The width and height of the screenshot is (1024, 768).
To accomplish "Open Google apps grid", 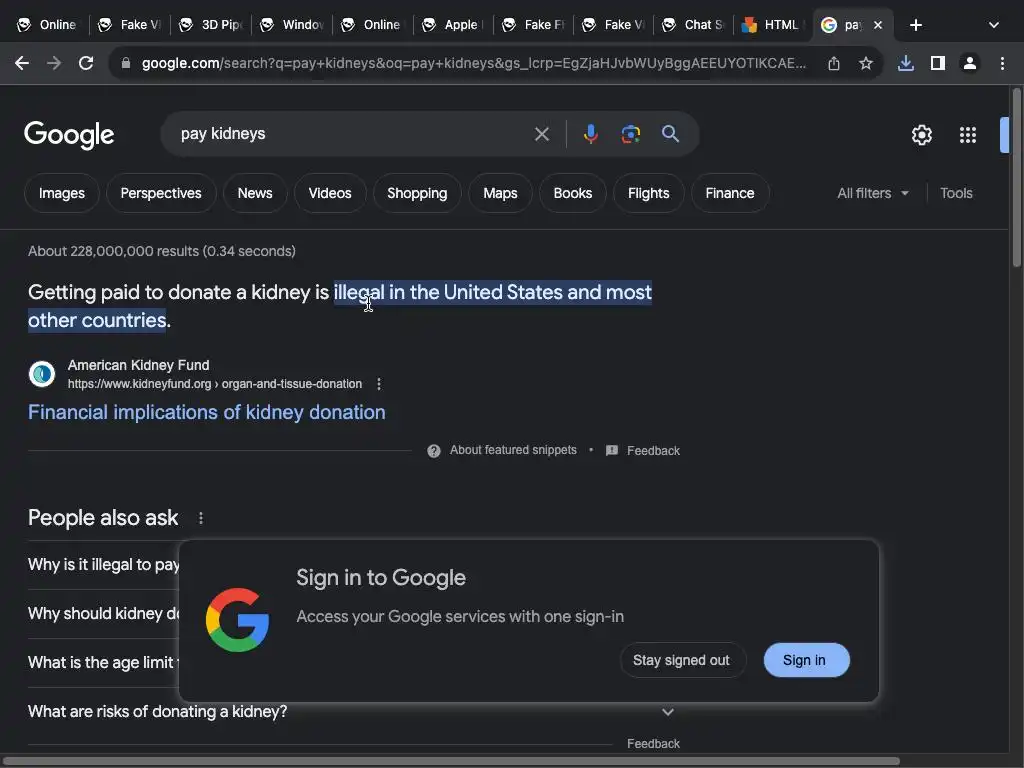I will click(967, 135).
